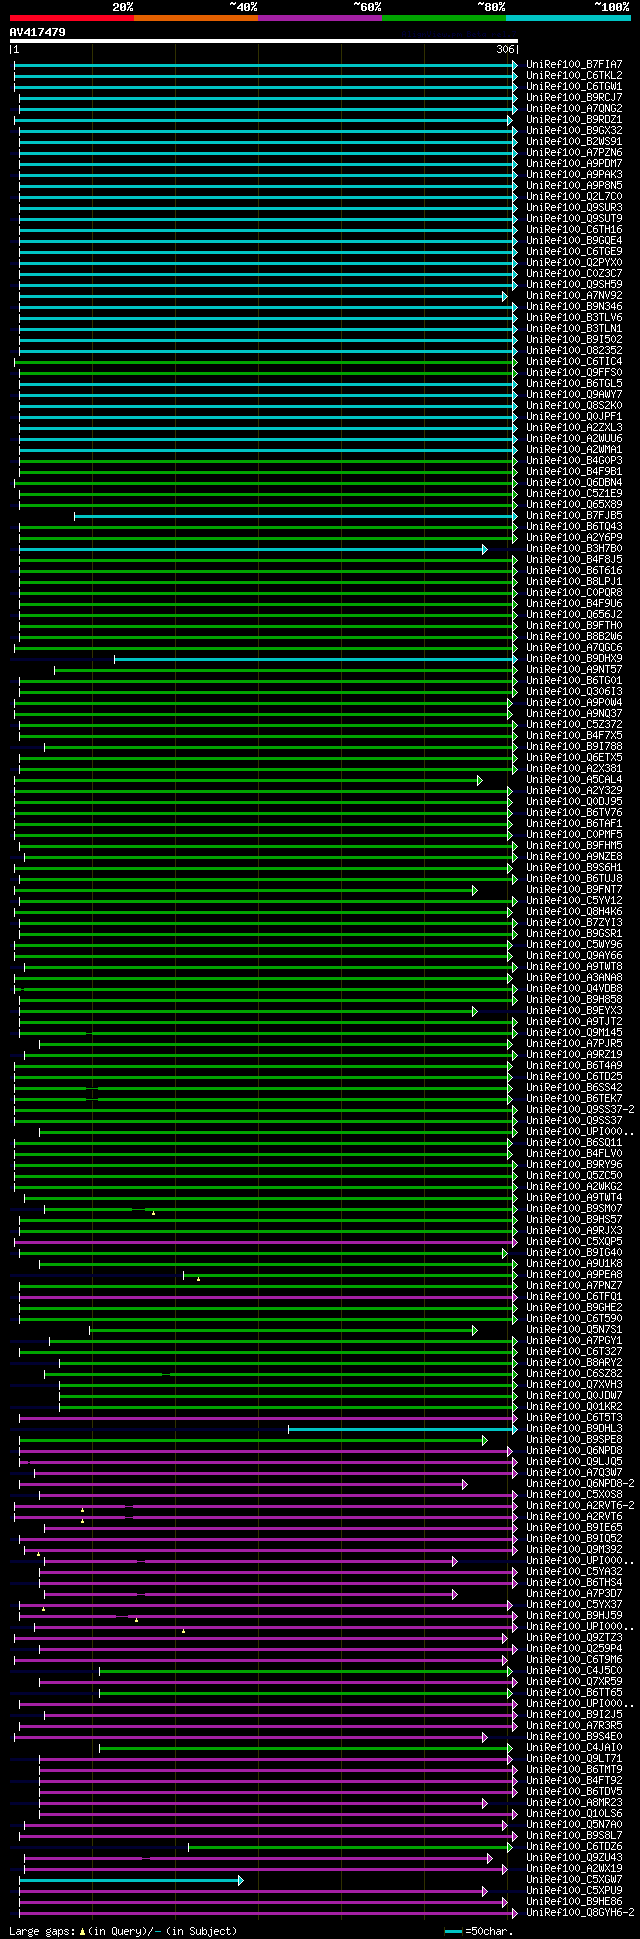Click arrowhead ending the A7NV92 alignment
This screenshot has height=1939, width=640.
click(505, 296)
